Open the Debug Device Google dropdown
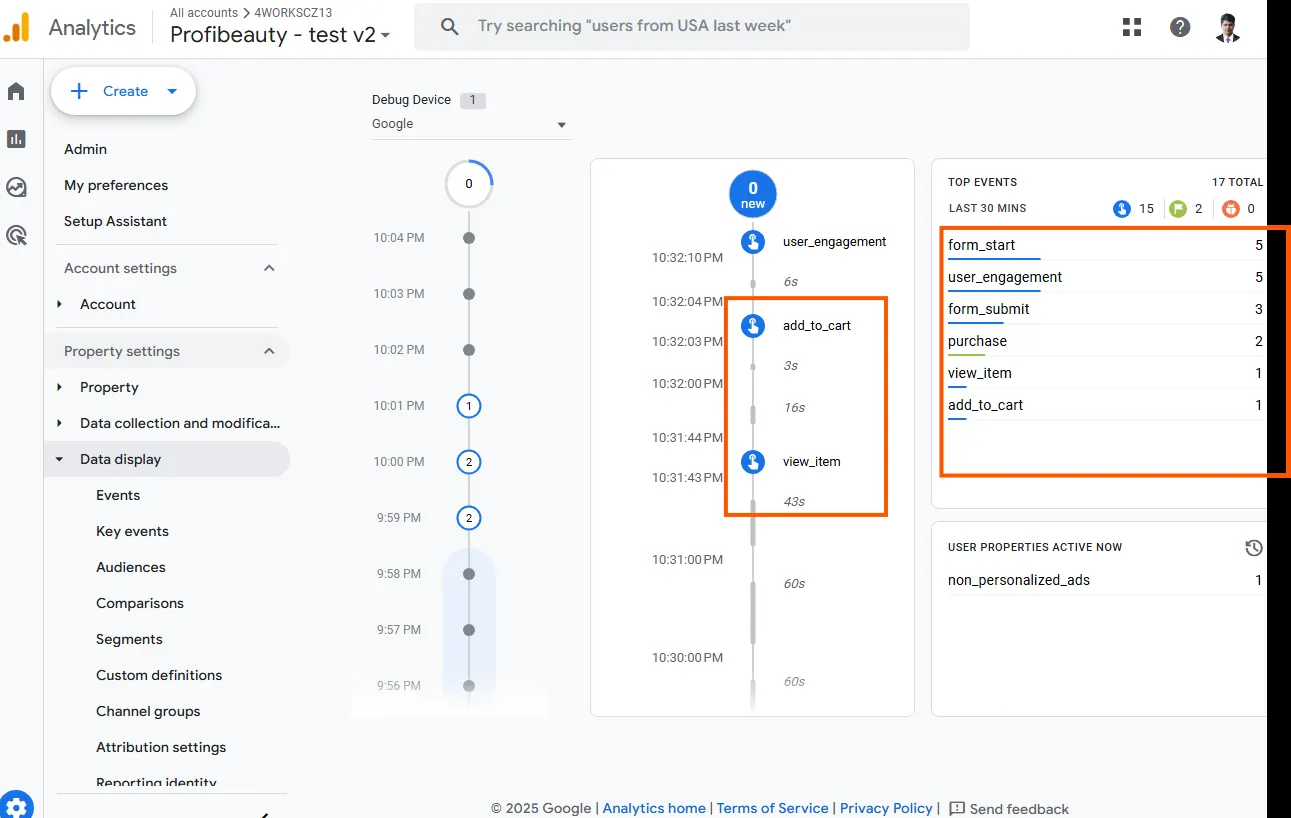The image size is (1291, 818). click(x=470, y=124)
